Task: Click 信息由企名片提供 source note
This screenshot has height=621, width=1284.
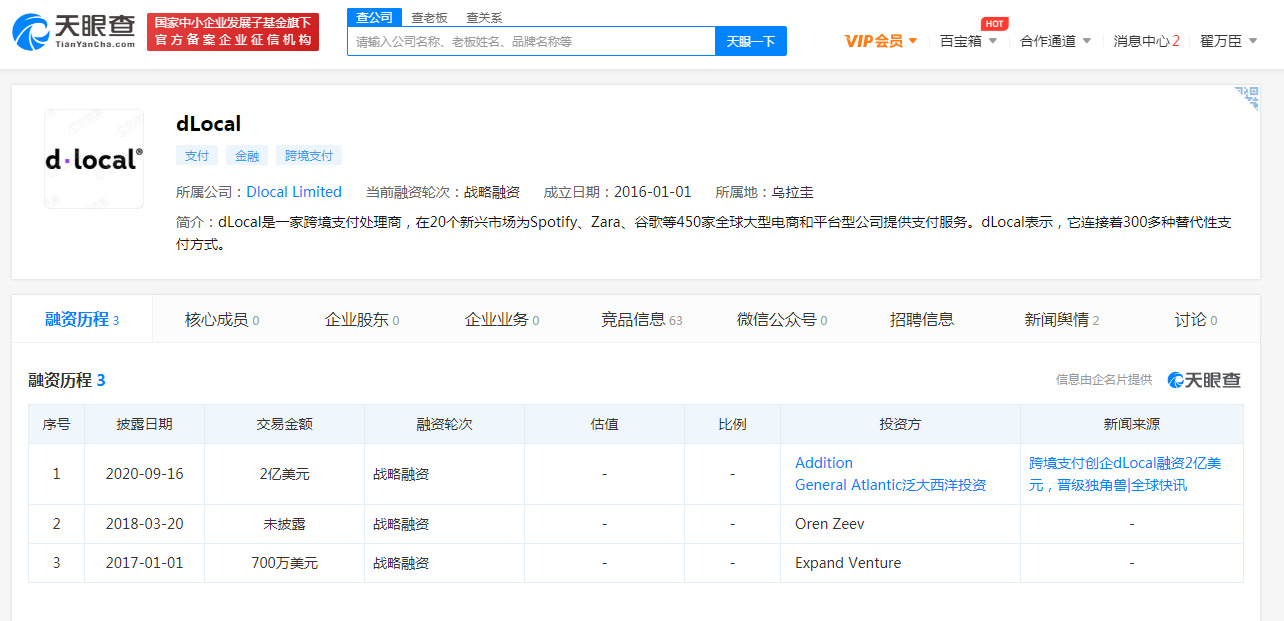Action: tap(1104, 380)
